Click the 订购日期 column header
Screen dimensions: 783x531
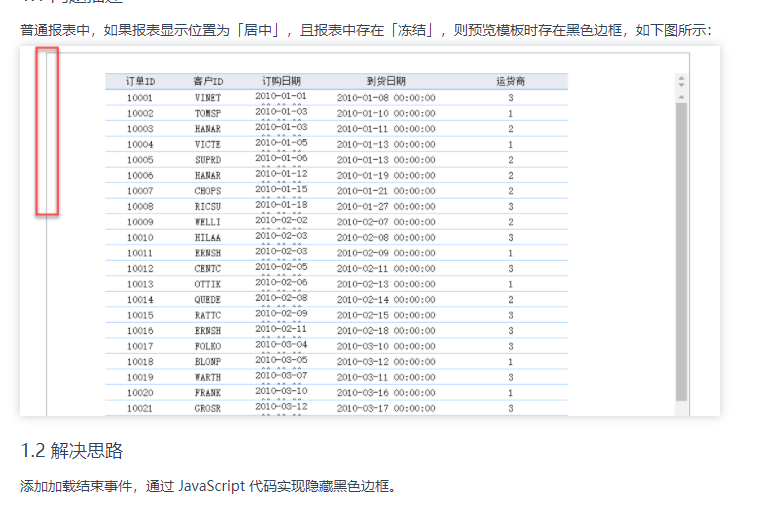coord(281,81)
